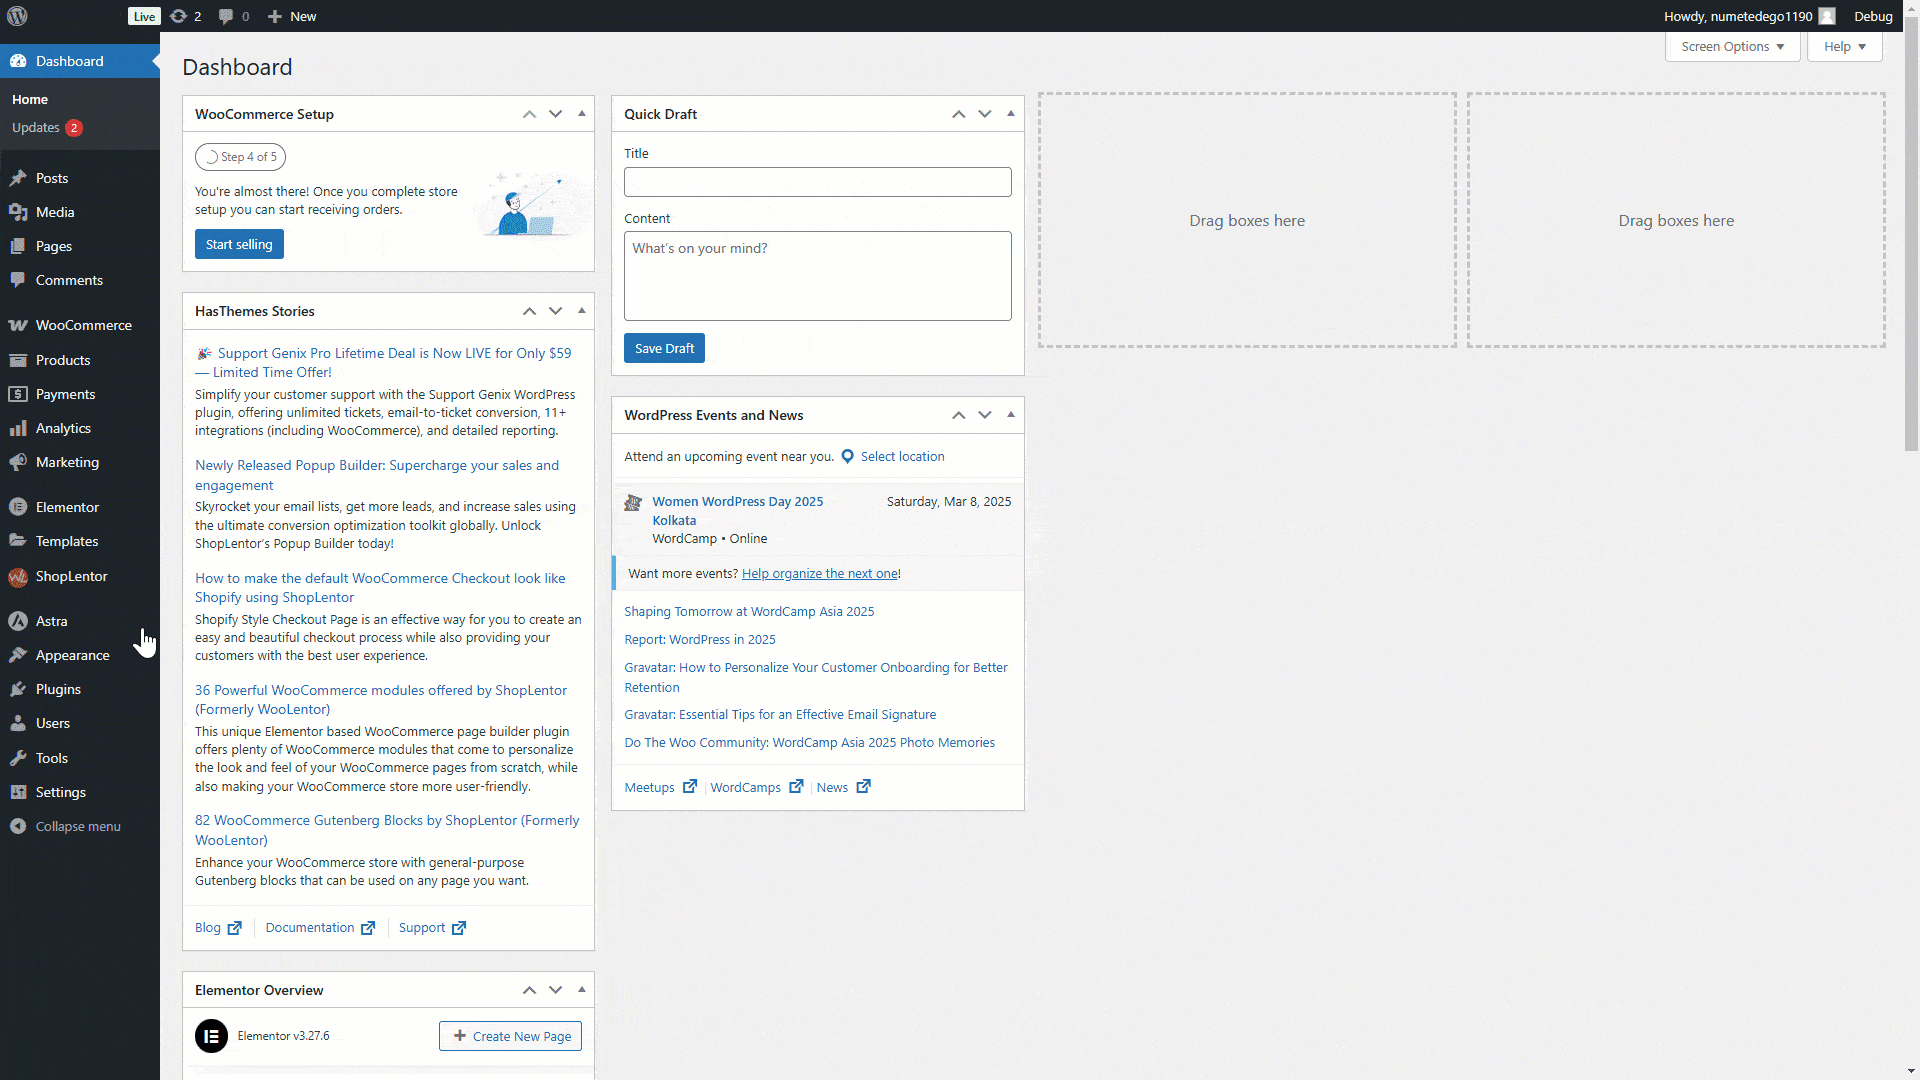The image size is (1920, 1080).
Task: Click the Save Draft button
Action: pos(663,347)
